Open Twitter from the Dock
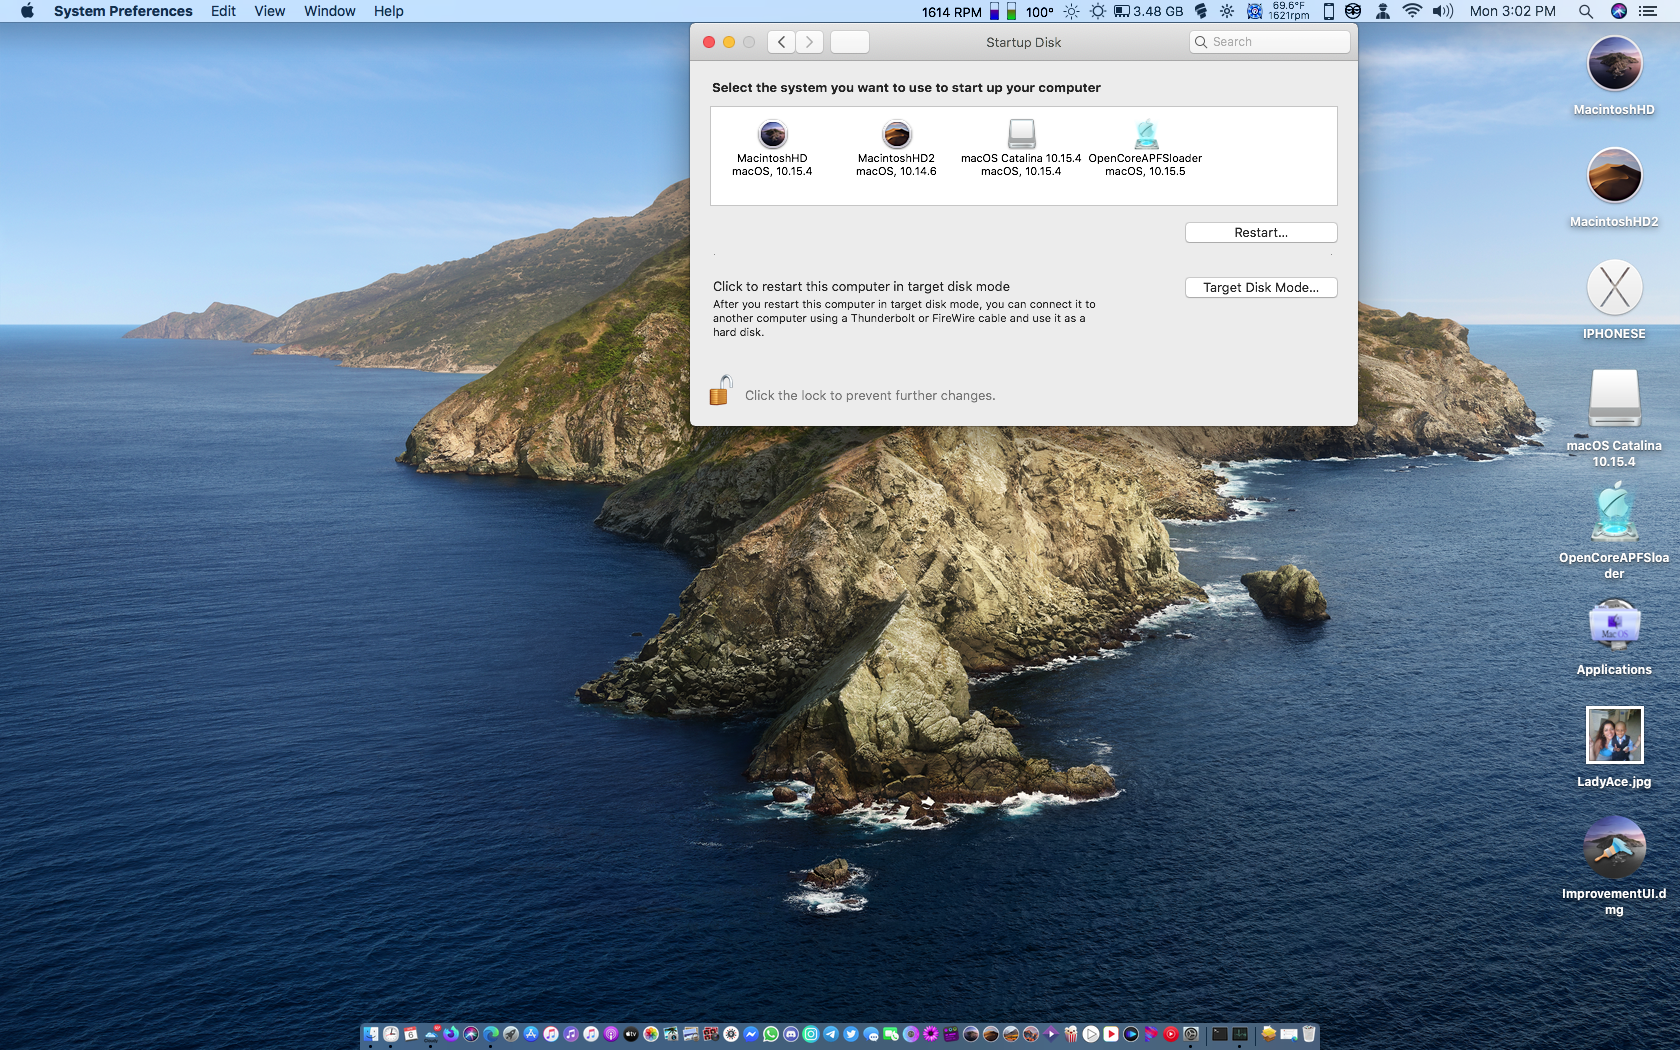 point(851,1034)
